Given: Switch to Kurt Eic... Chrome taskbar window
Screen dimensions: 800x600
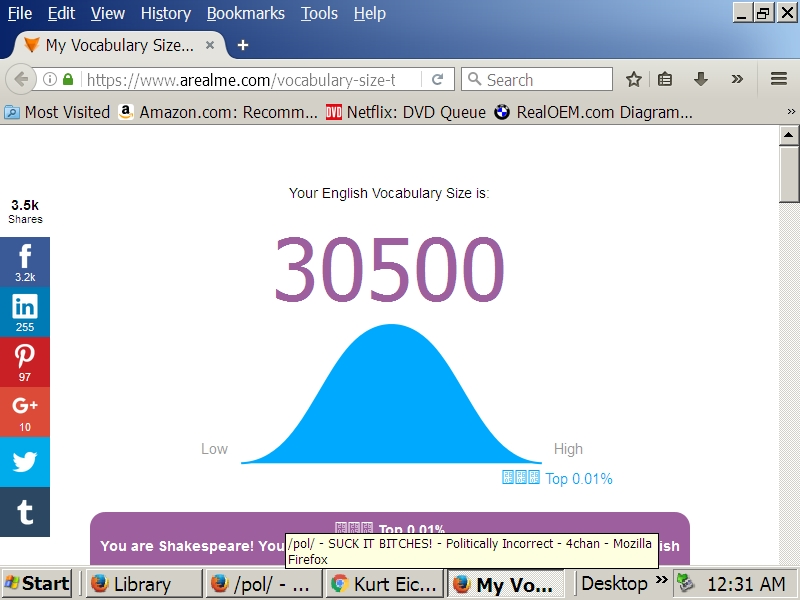Looking at the screenshot, I should click(x=384, y=584).
